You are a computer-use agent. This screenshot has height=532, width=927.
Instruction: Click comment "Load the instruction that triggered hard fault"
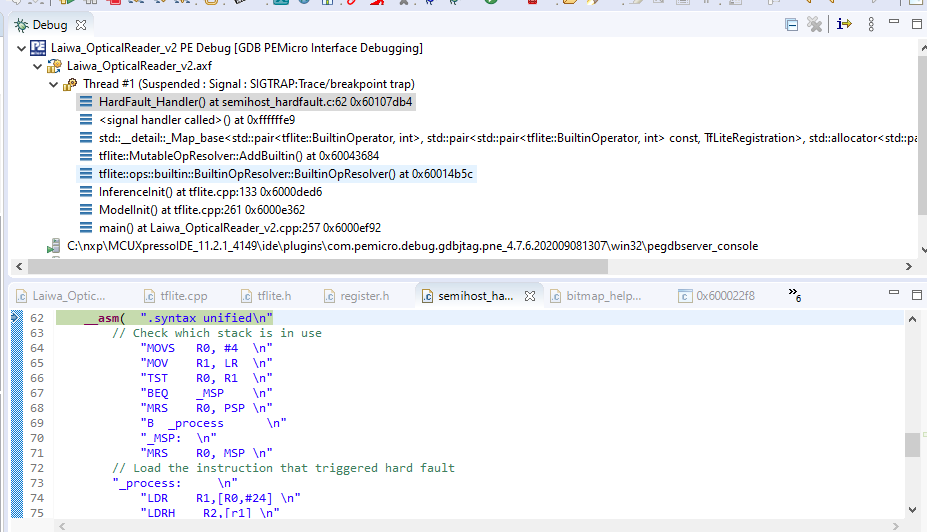(284, 468)
